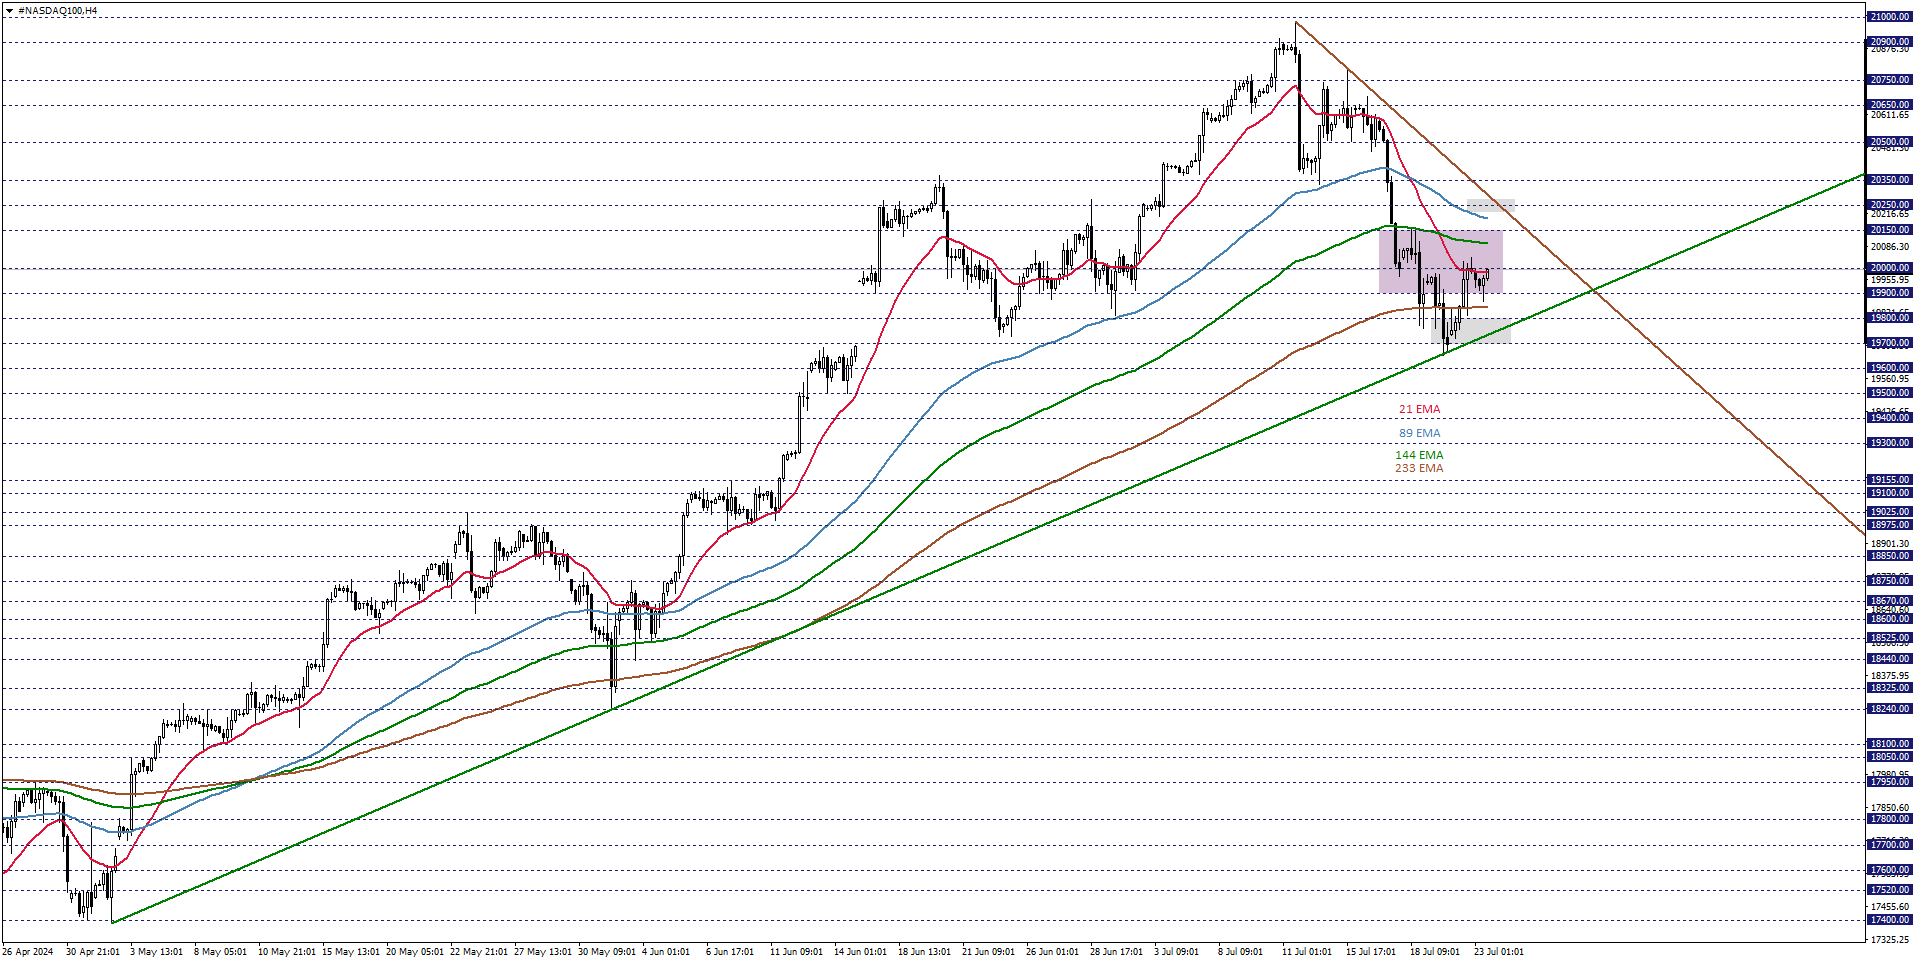Select the 17700.00 level price tag
This screenshot has height=963, width=1916.
point(1889,845)
